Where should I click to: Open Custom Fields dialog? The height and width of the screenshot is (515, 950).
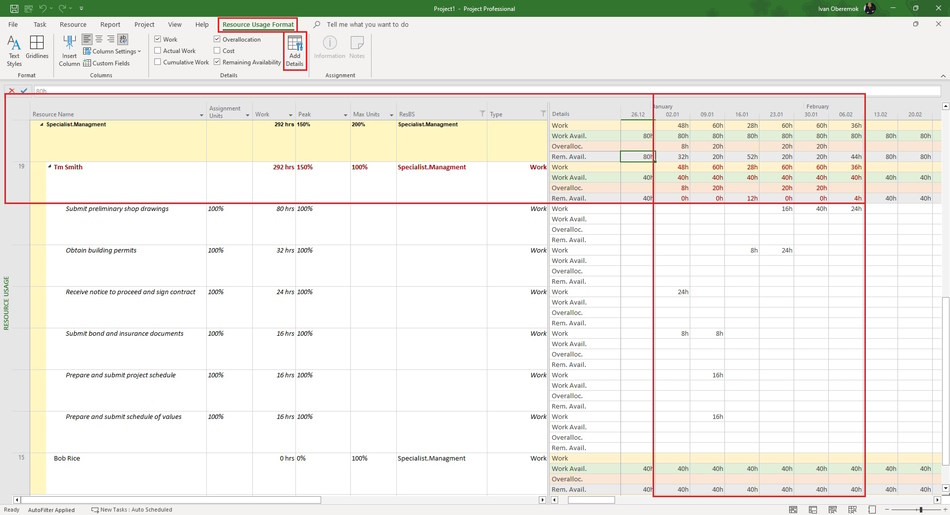tap(107, 63)
